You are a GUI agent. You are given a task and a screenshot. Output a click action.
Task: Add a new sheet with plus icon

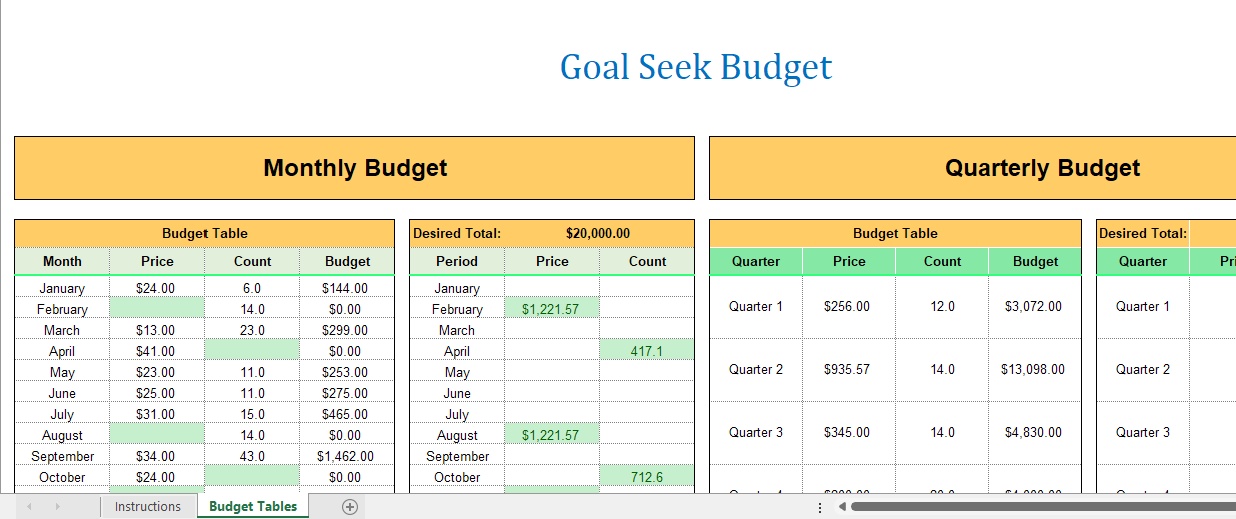(x=350, y=507)
